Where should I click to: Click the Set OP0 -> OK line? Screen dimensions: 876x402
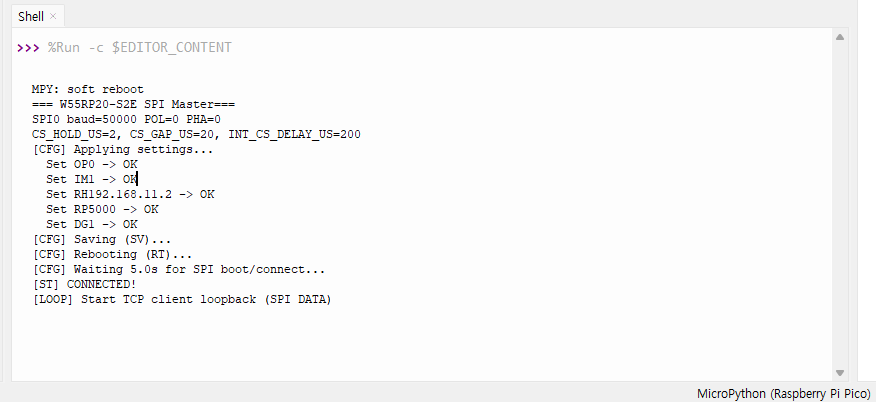coord(91,164)
